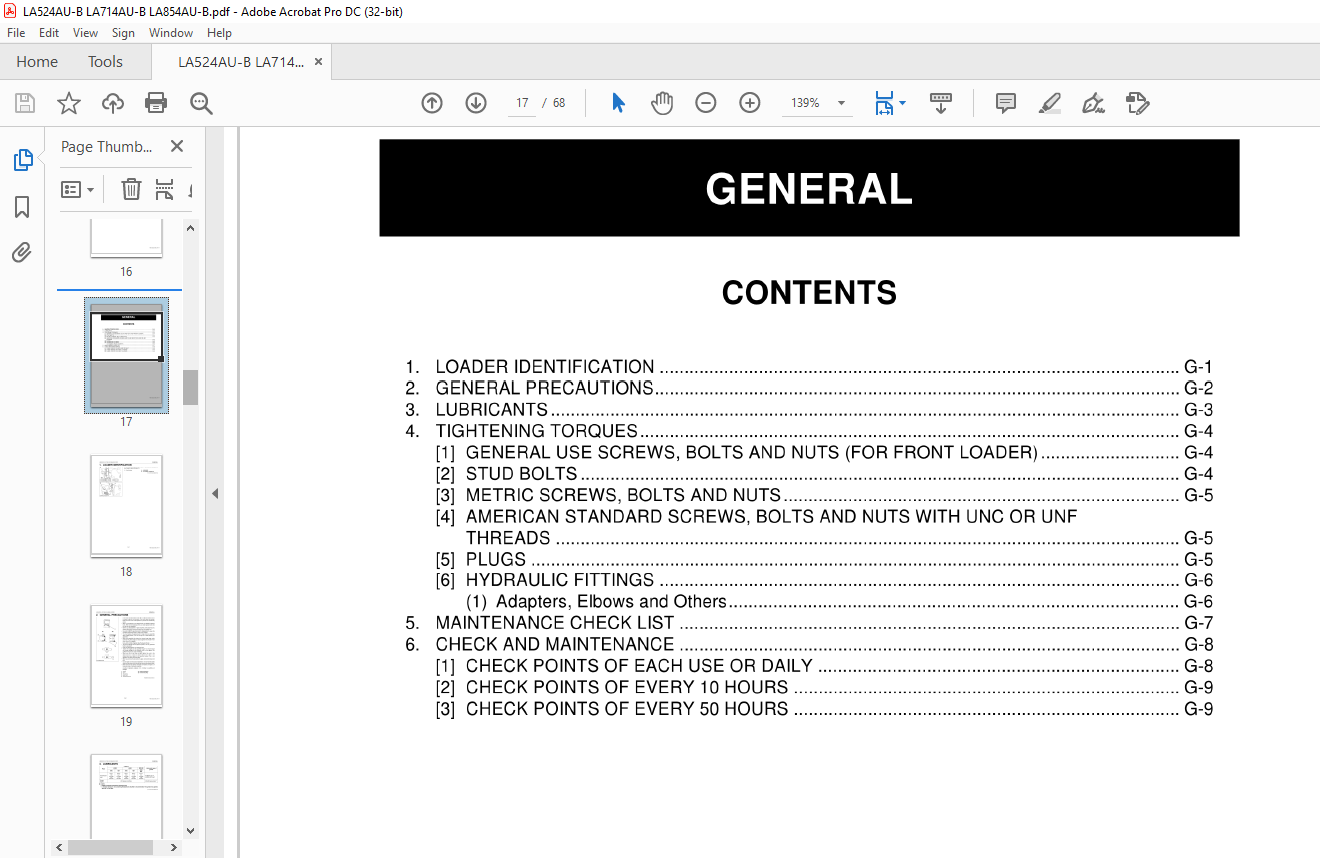
Task: Add a comment with the sticky note icon
Action: [1006, 103]
